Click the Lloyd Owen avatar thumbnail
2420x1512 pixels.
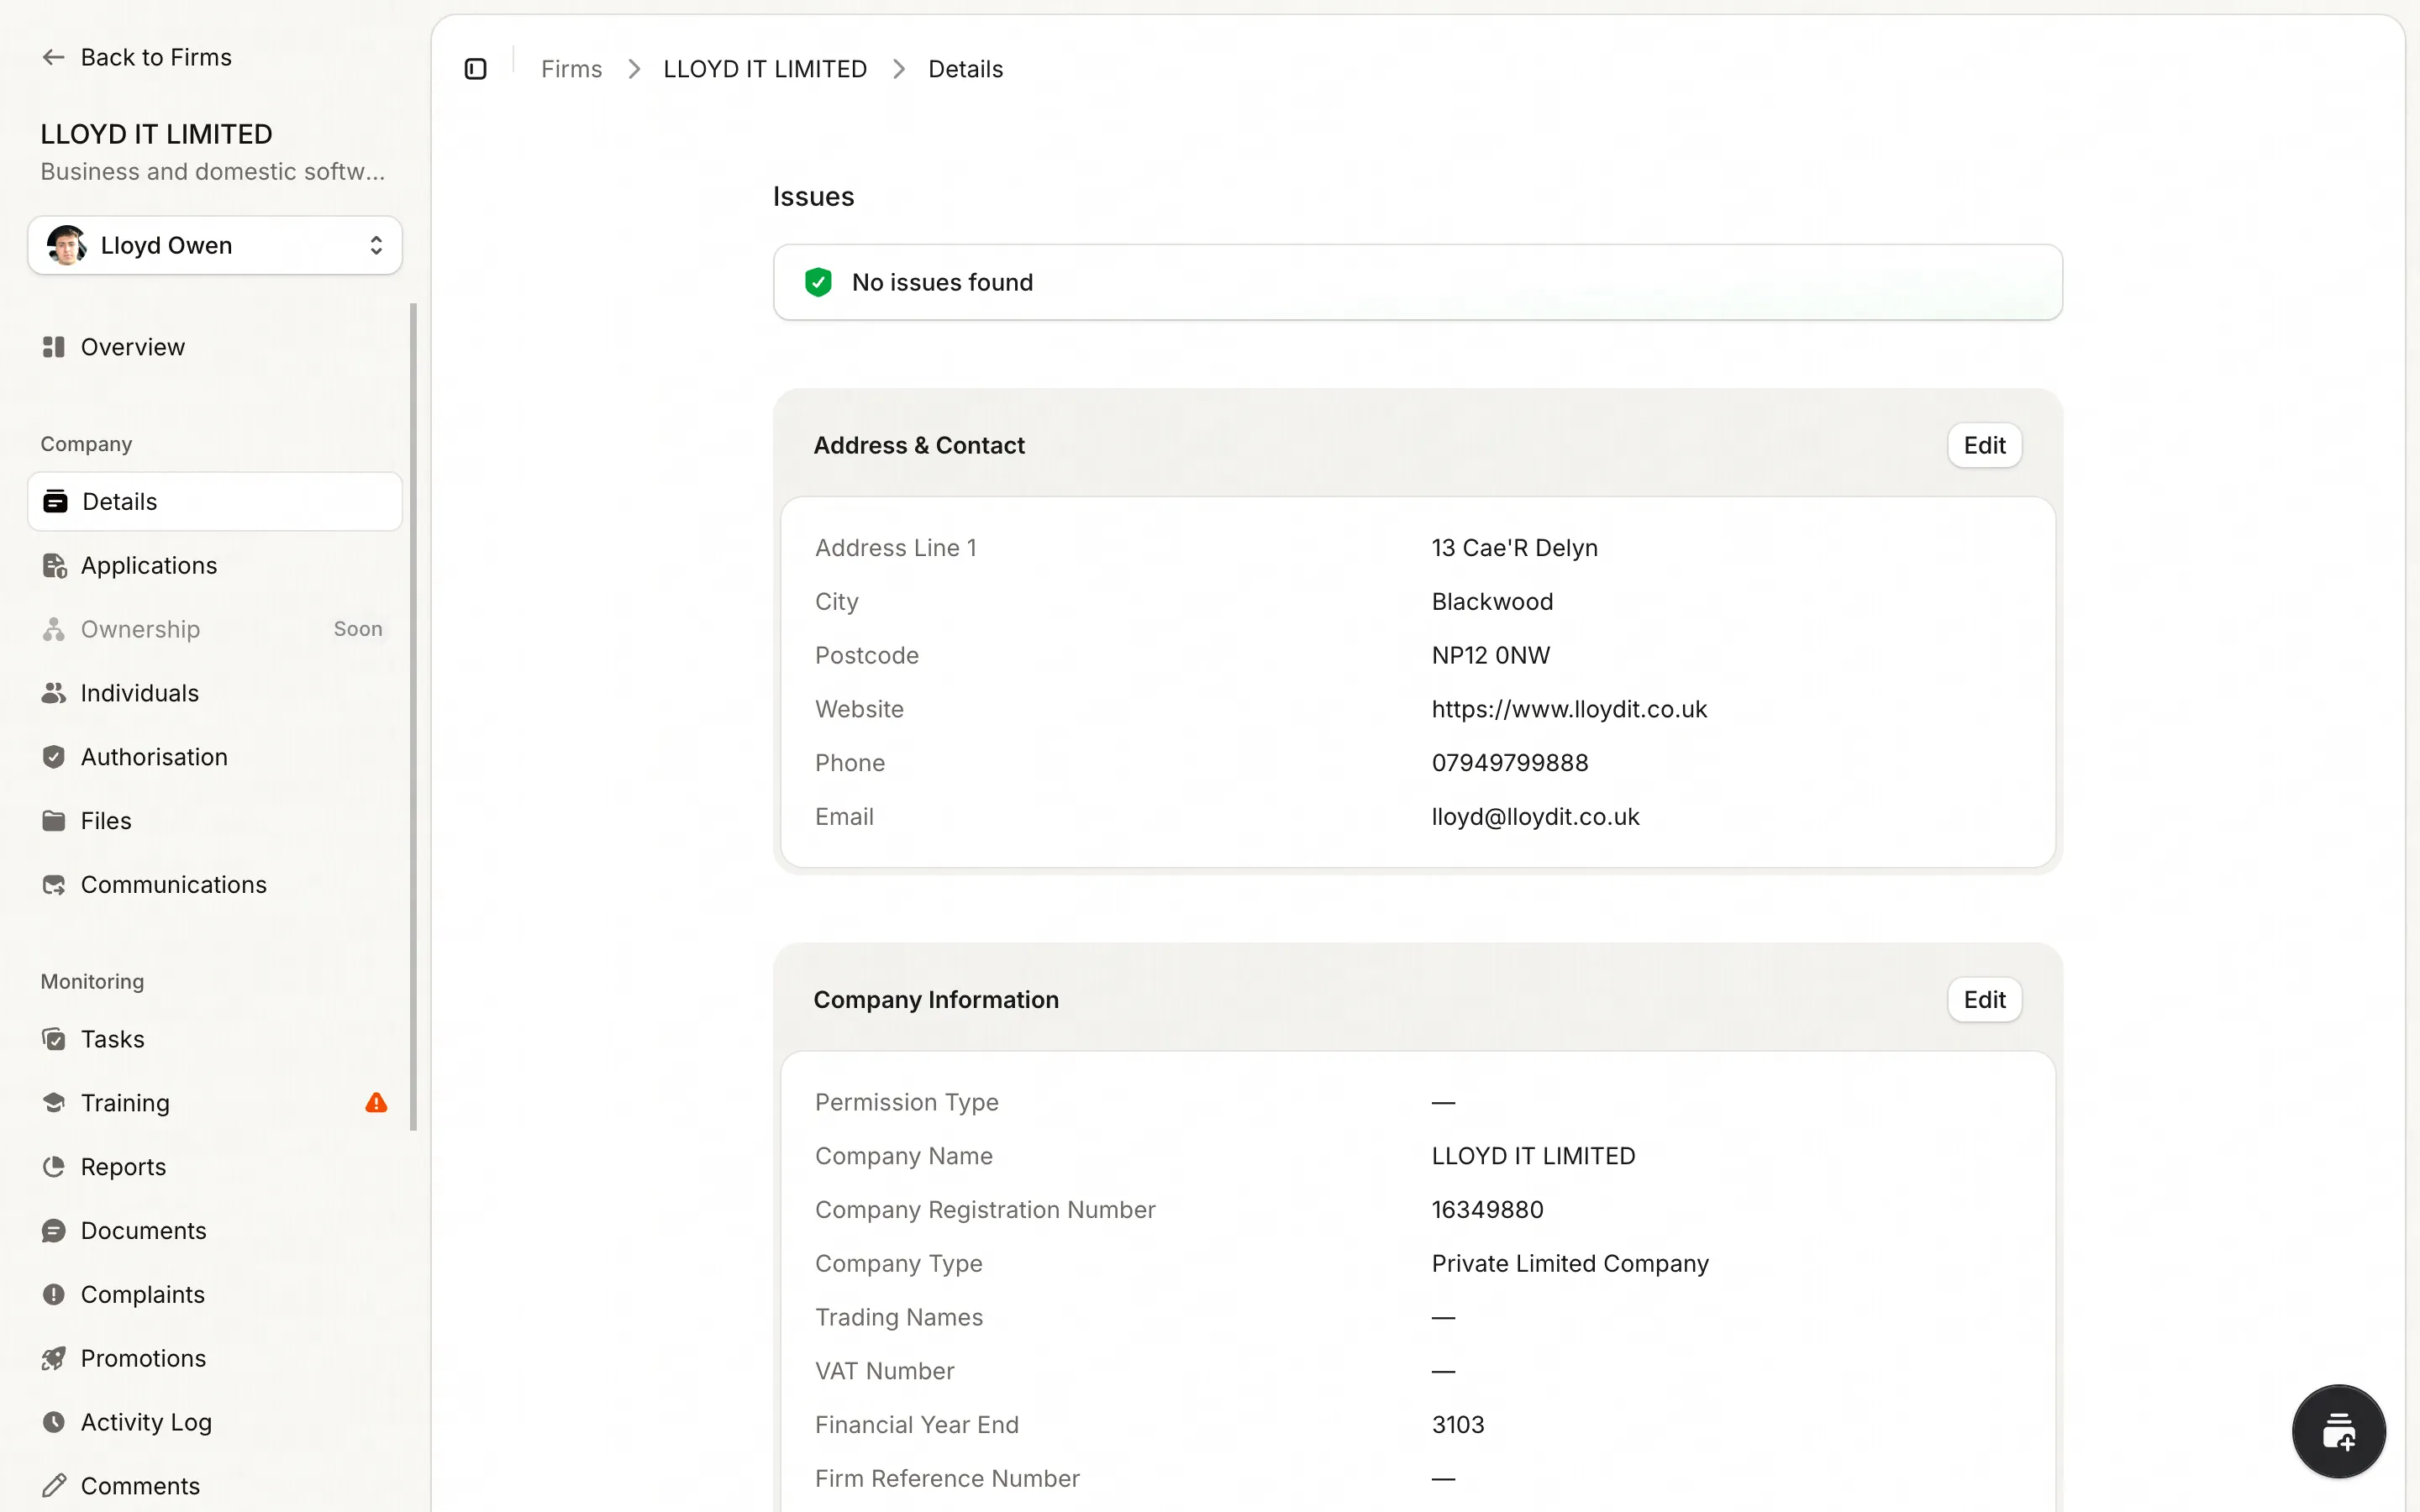click(66, 246)
